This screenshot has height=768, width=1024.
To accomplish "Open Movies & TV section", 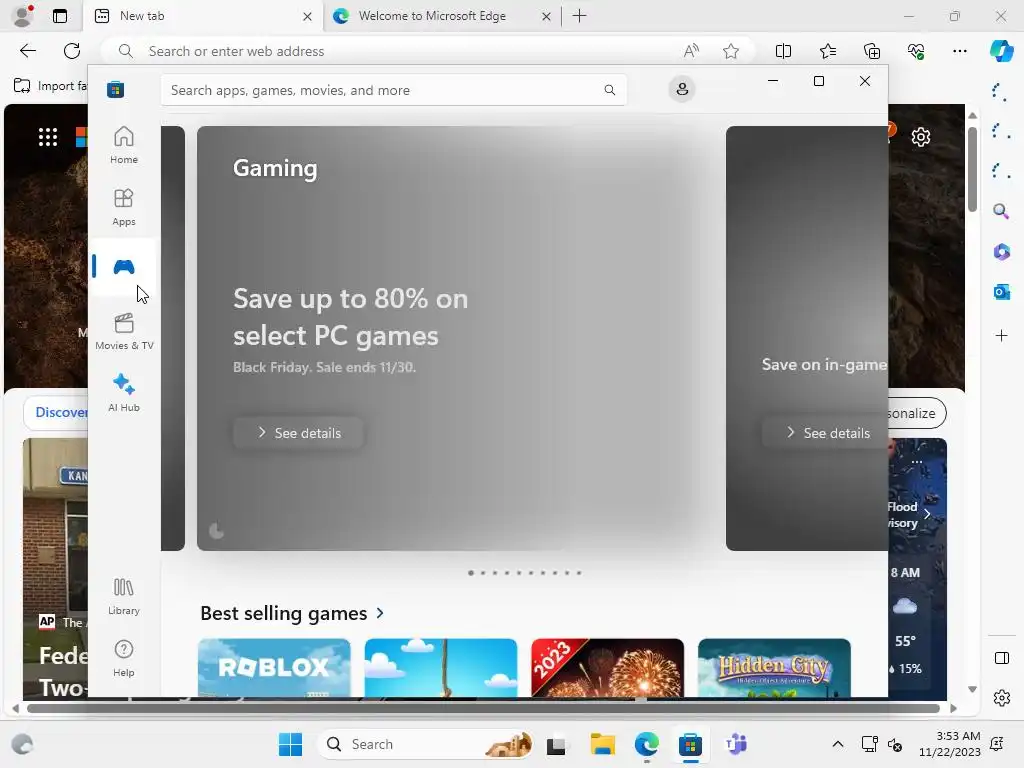I will pos(123,331).
